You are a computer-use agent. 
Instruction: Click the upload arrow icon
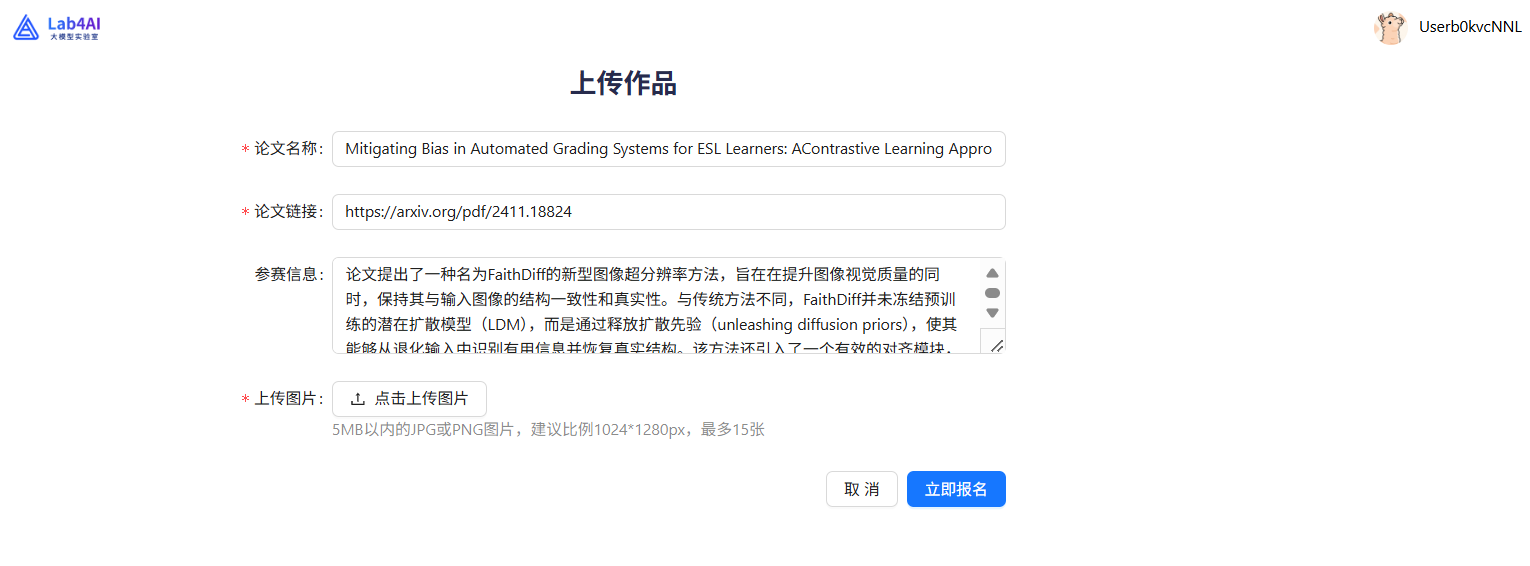coord(357,399)
